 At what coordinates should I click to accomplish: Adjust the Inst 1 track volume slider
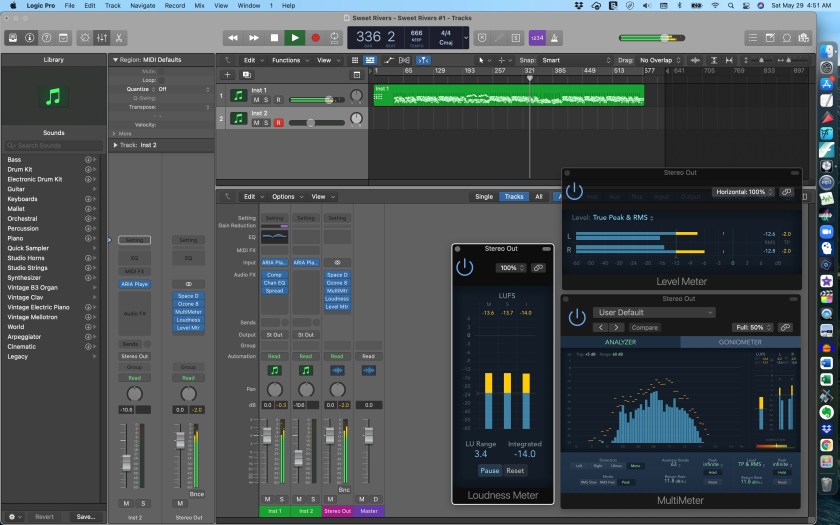pyautogui.click(x=317, y=100)
